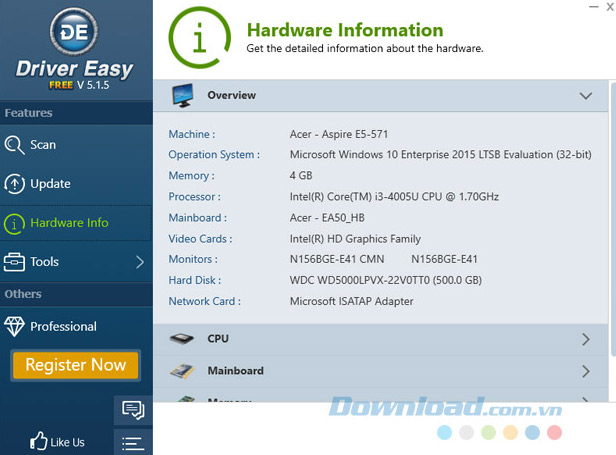This screenshot has height=455, width=616.
Task: Click Intel(R) HD Graphics Family value
Action: pos(355,239)
